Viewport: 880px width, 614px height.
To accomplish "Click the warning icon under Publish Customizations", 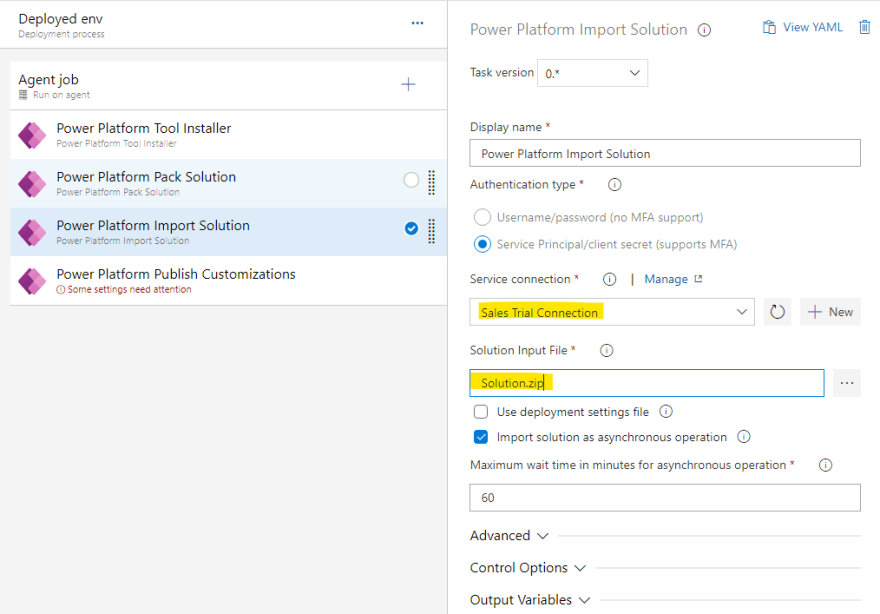I will click(61, 290).
